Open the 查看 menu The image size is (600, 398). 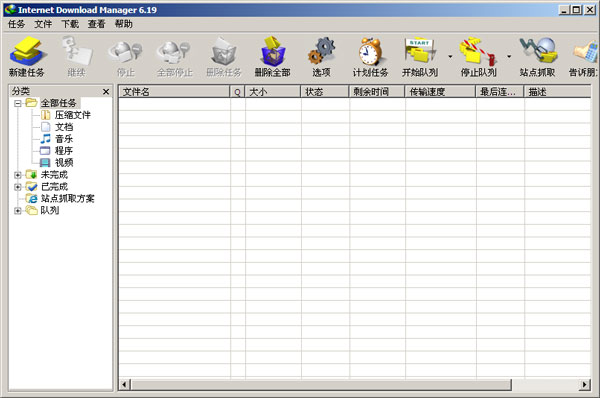pyautogui.click(x=96, y=24)
